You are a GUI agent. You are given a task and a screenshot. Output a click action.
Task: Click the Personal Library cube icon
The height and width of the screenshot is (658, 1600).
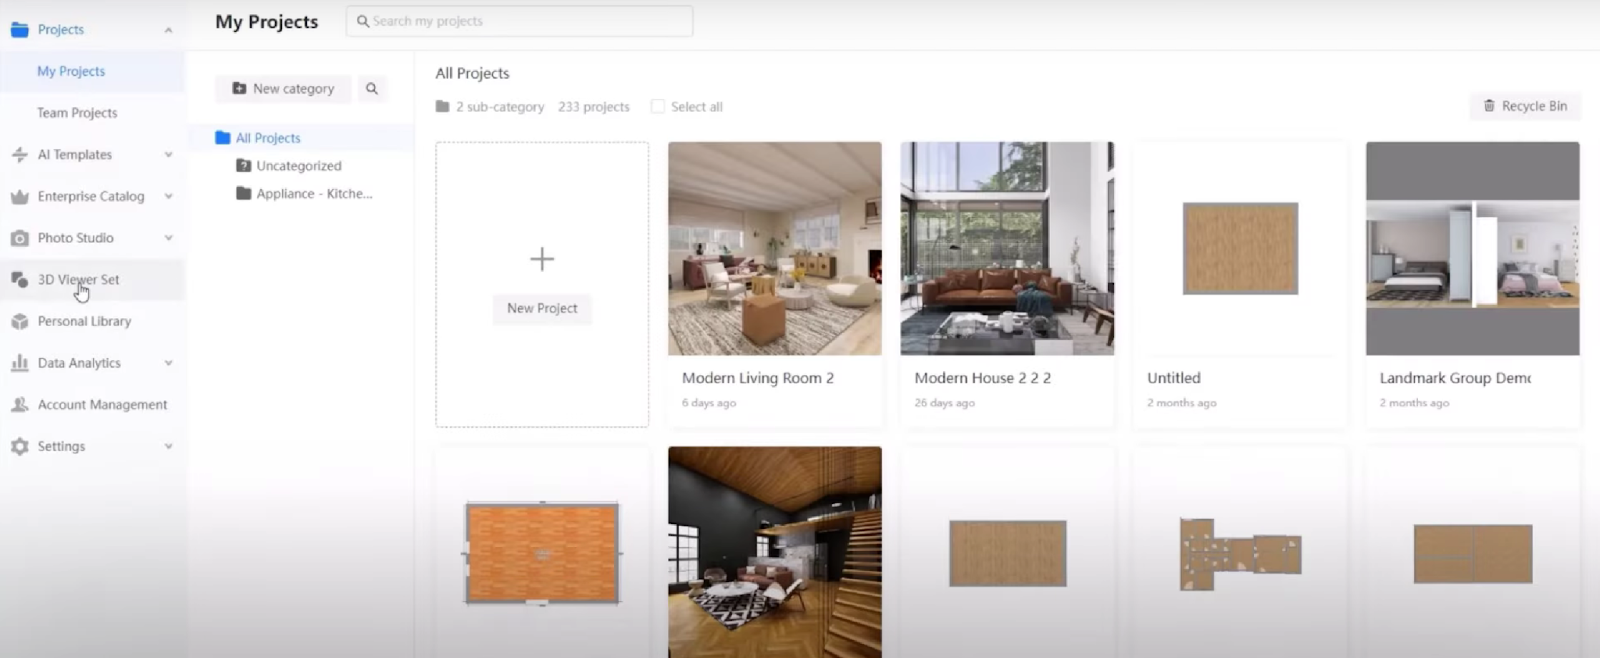pyautogui.click(x=19, y=322)
